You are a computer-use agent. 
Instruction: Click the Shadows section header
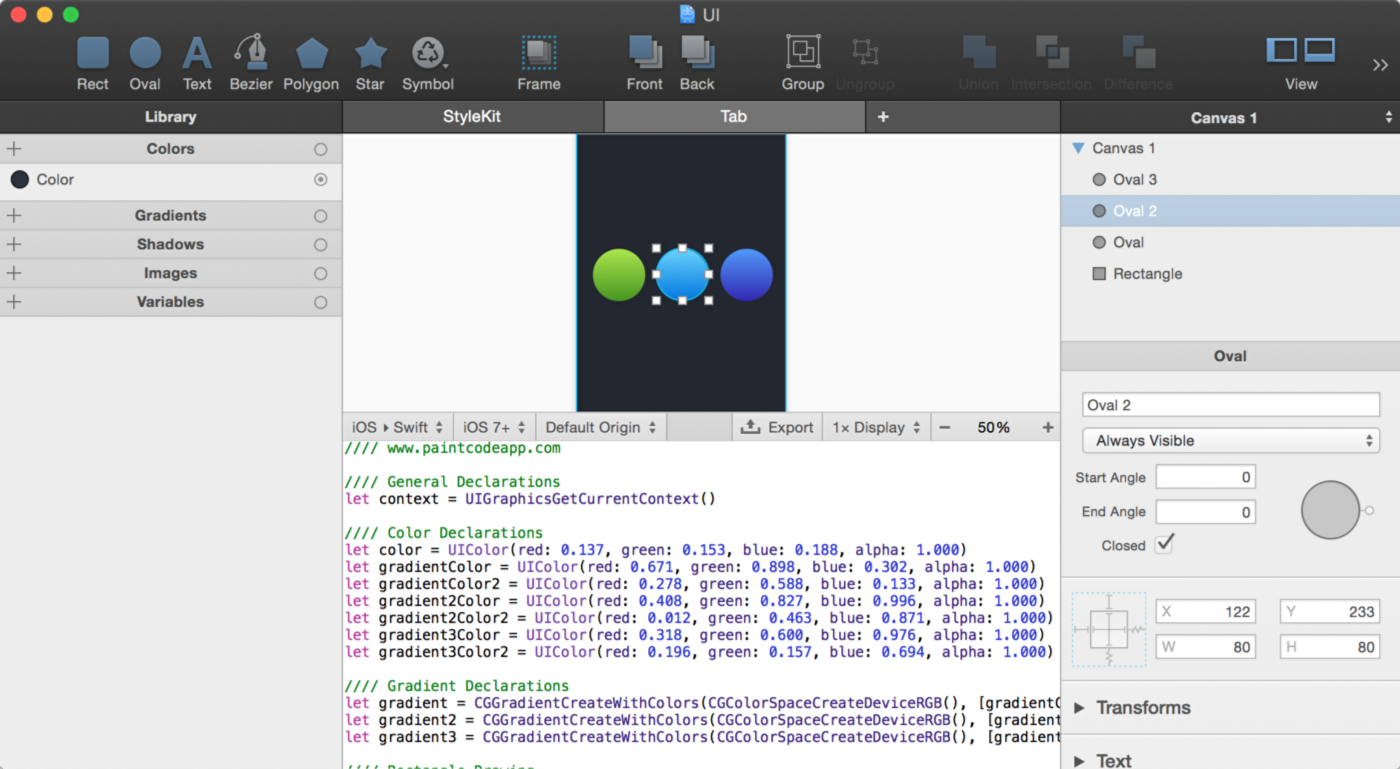tap(170, 244)
